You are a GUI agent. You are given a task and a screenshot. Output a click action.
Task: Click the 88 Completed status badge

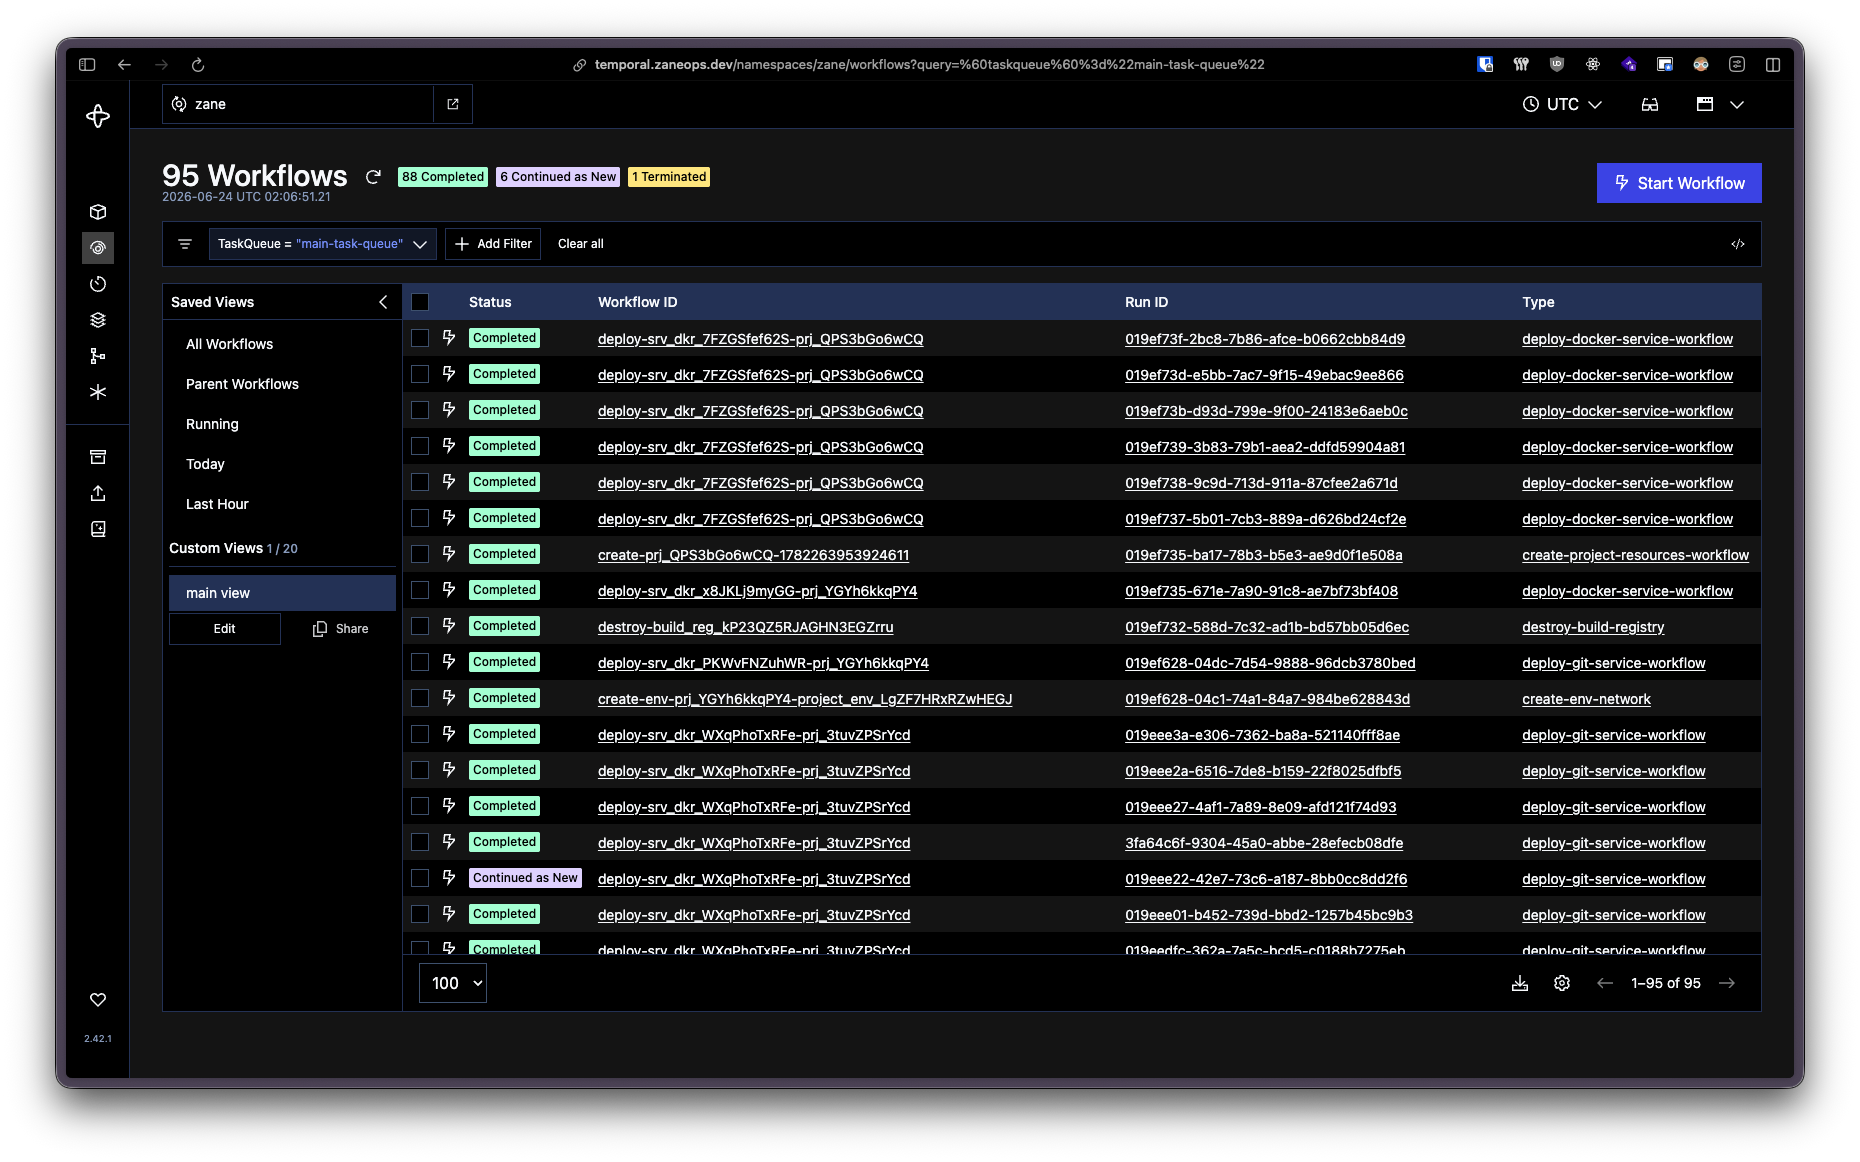tap(443, 177)
